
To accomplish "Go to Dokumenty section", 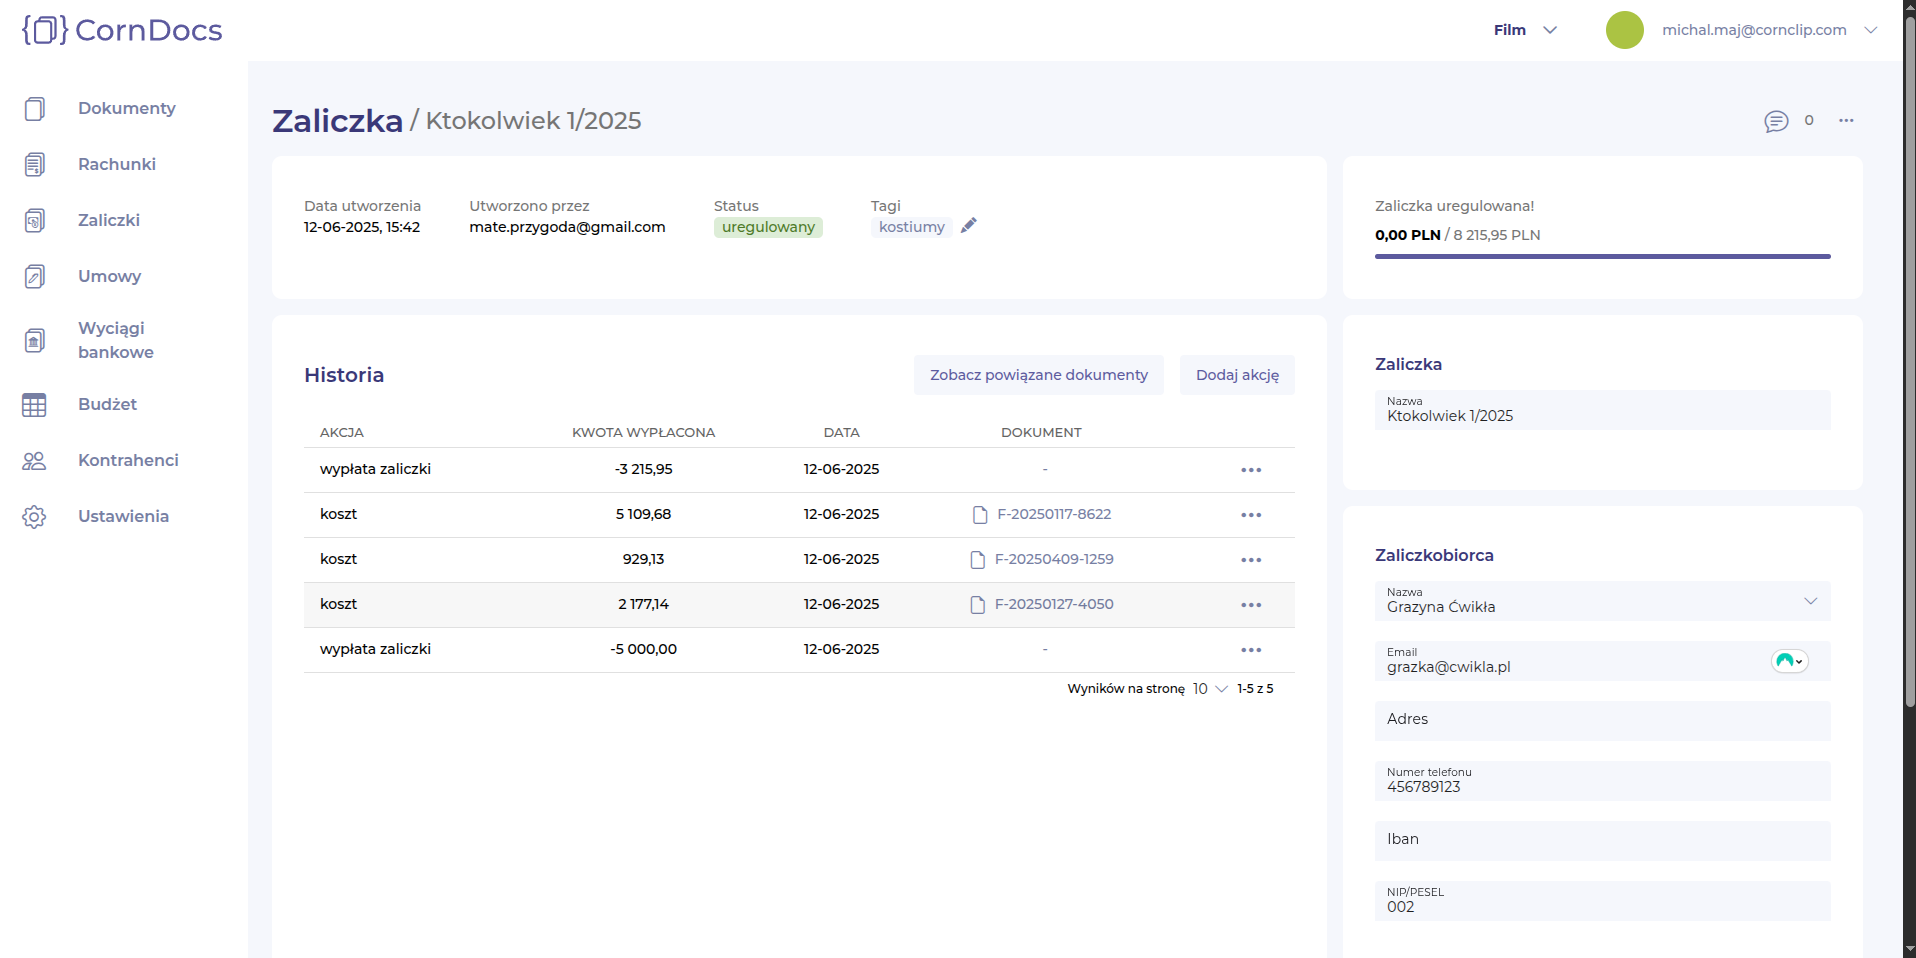I will pyautogui.click(x=127, y=108).
